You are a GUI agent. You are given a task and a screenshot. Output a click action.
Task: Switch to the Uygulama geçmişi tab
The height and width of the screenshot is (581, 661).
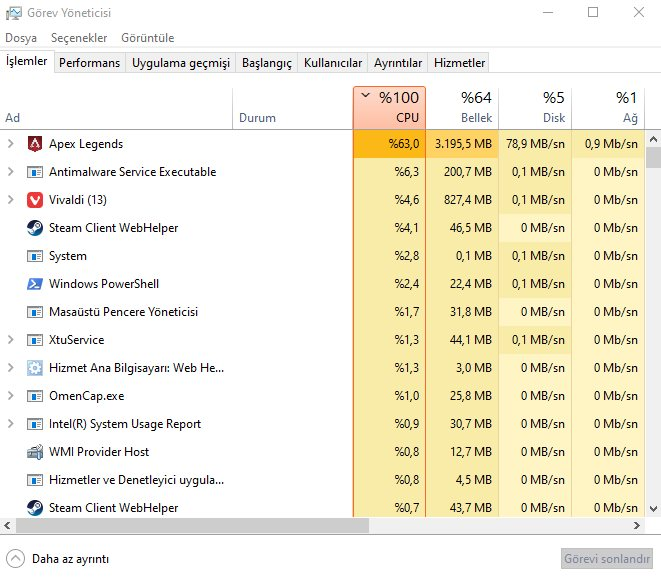click(x=181, y=63)
